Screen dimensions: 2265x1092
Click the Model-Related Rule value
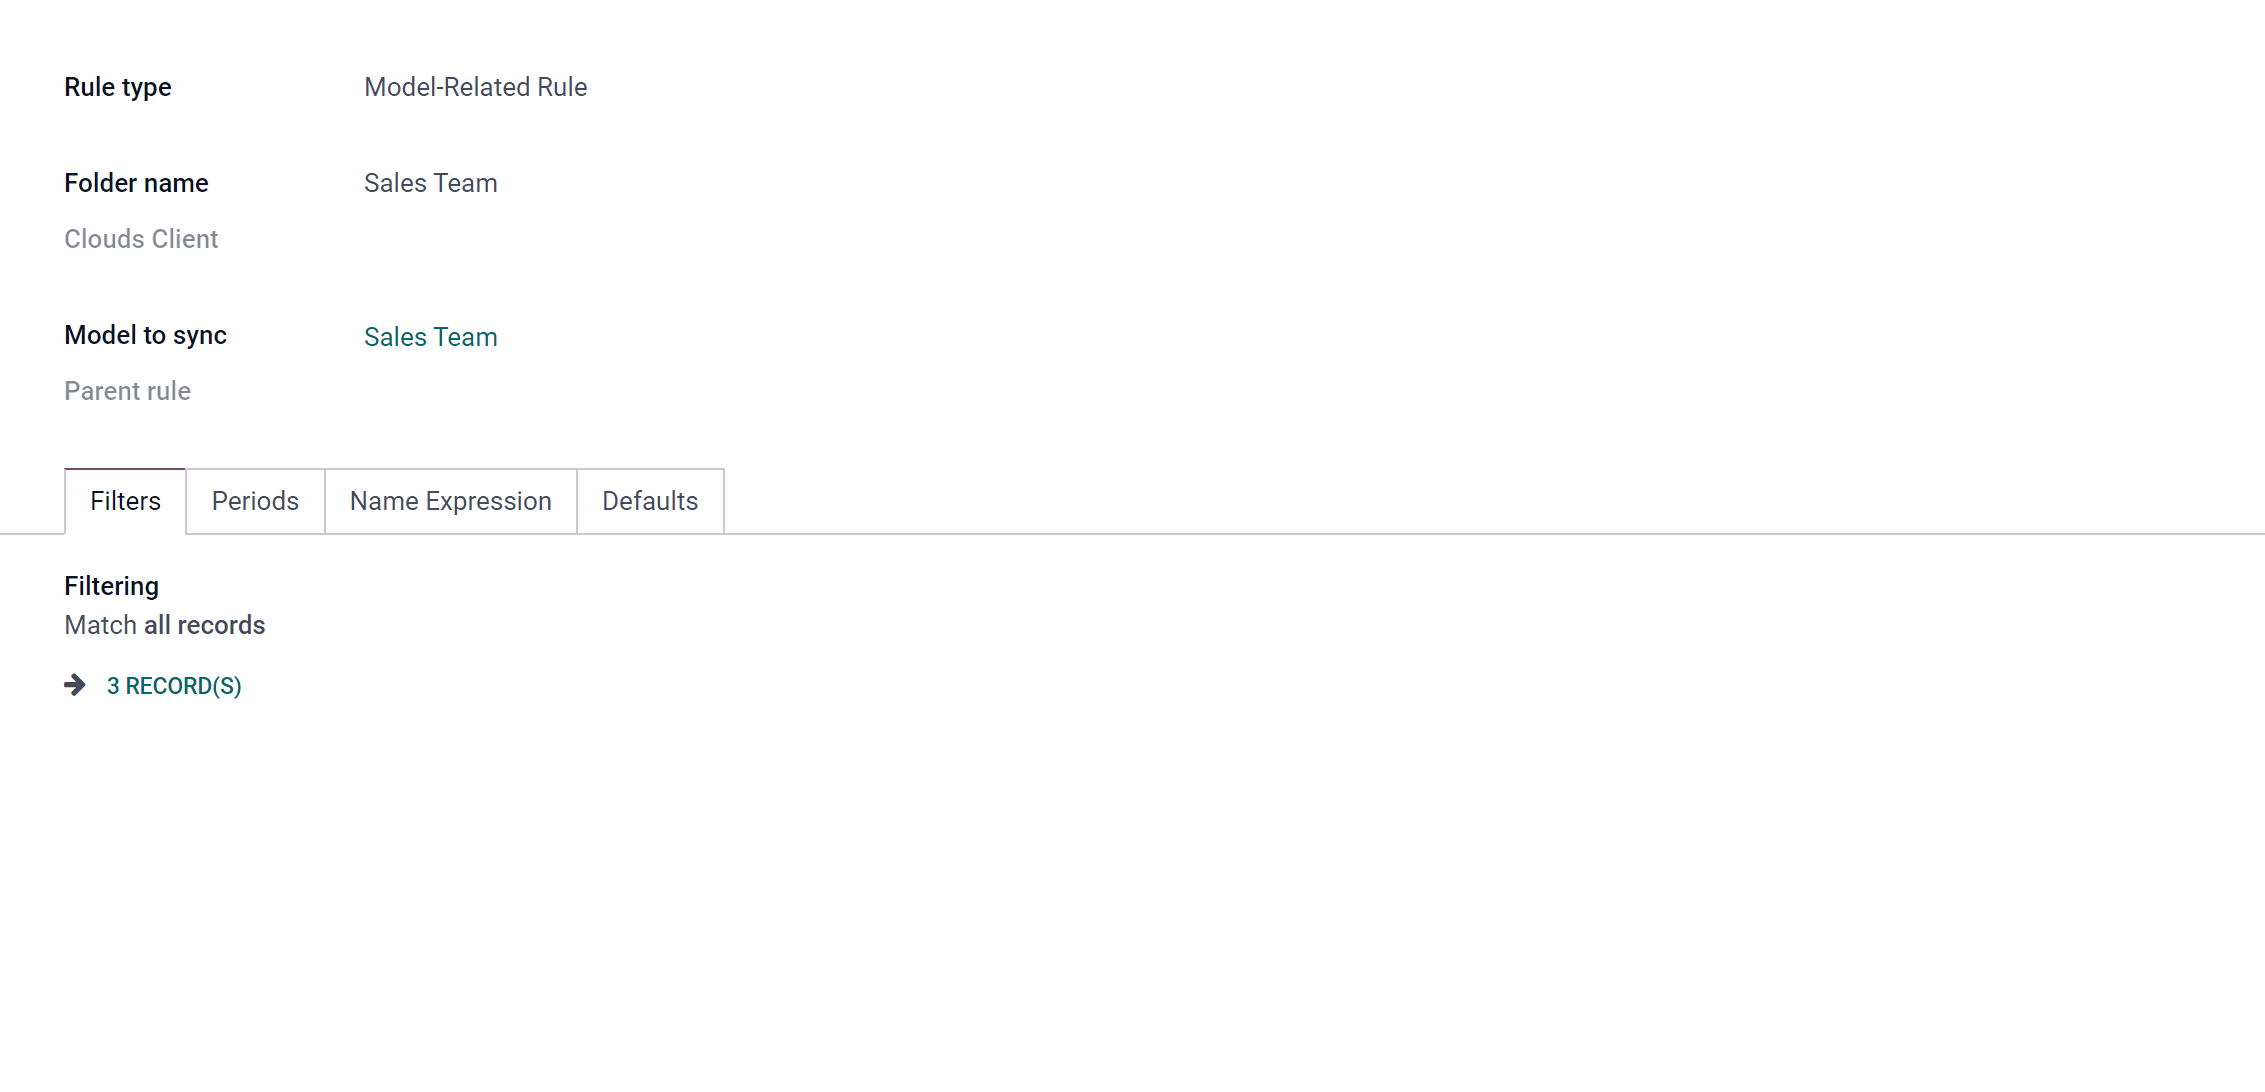[x=476, y=87]
